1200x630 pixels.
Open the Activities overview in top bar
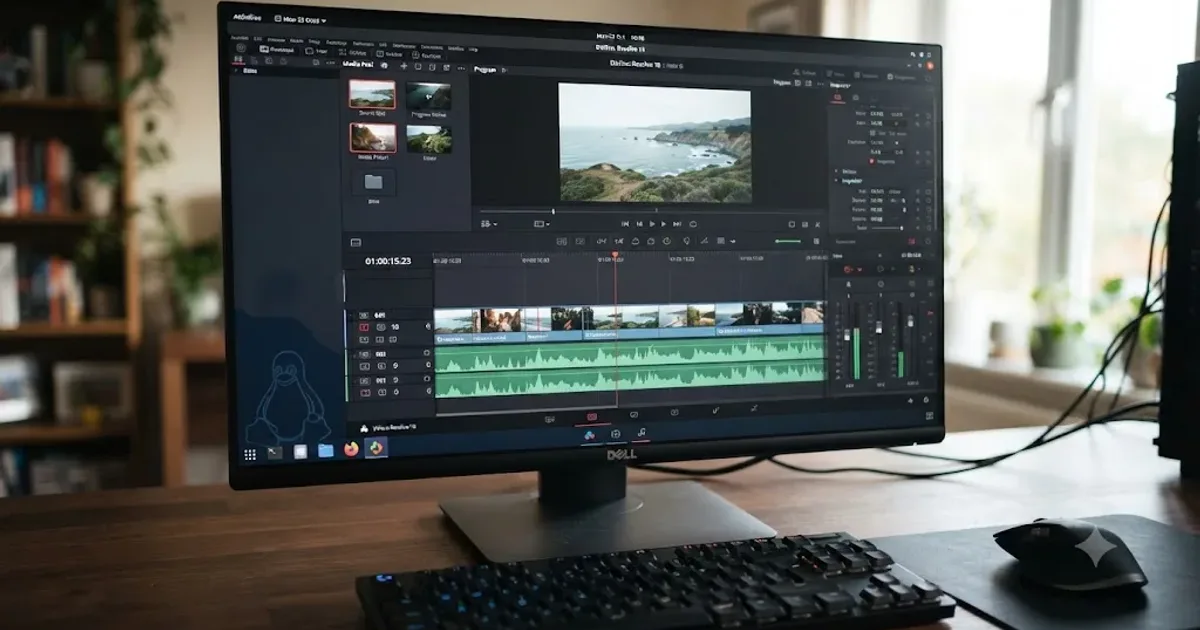click(247, 18)
